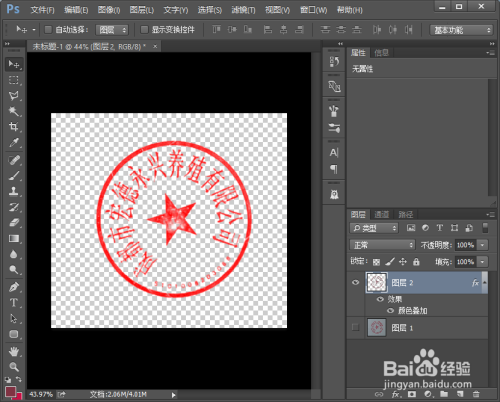Screen dimensions: 500x402
Task: Open fill slider dropdown arrow
Action: click(483, 262)
